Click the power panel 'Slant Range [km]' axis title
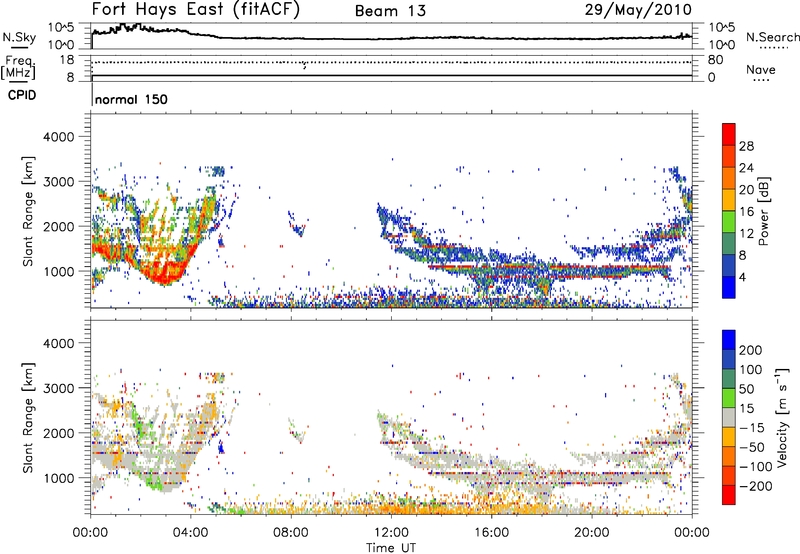This screenshot has height=554, width=800. (29, 211)
